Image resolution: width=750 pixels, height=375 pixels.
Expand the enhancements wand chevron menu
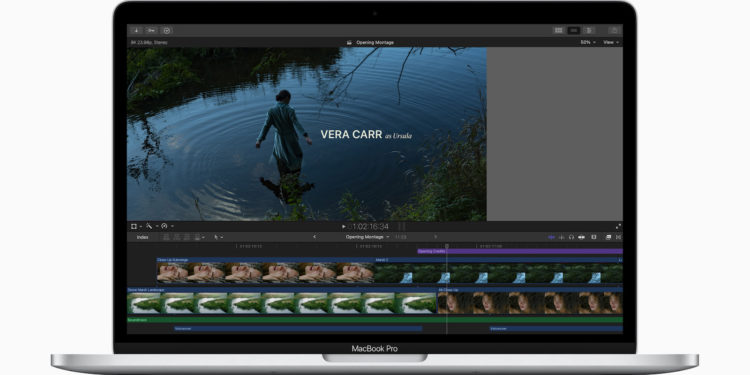point(156,226)
